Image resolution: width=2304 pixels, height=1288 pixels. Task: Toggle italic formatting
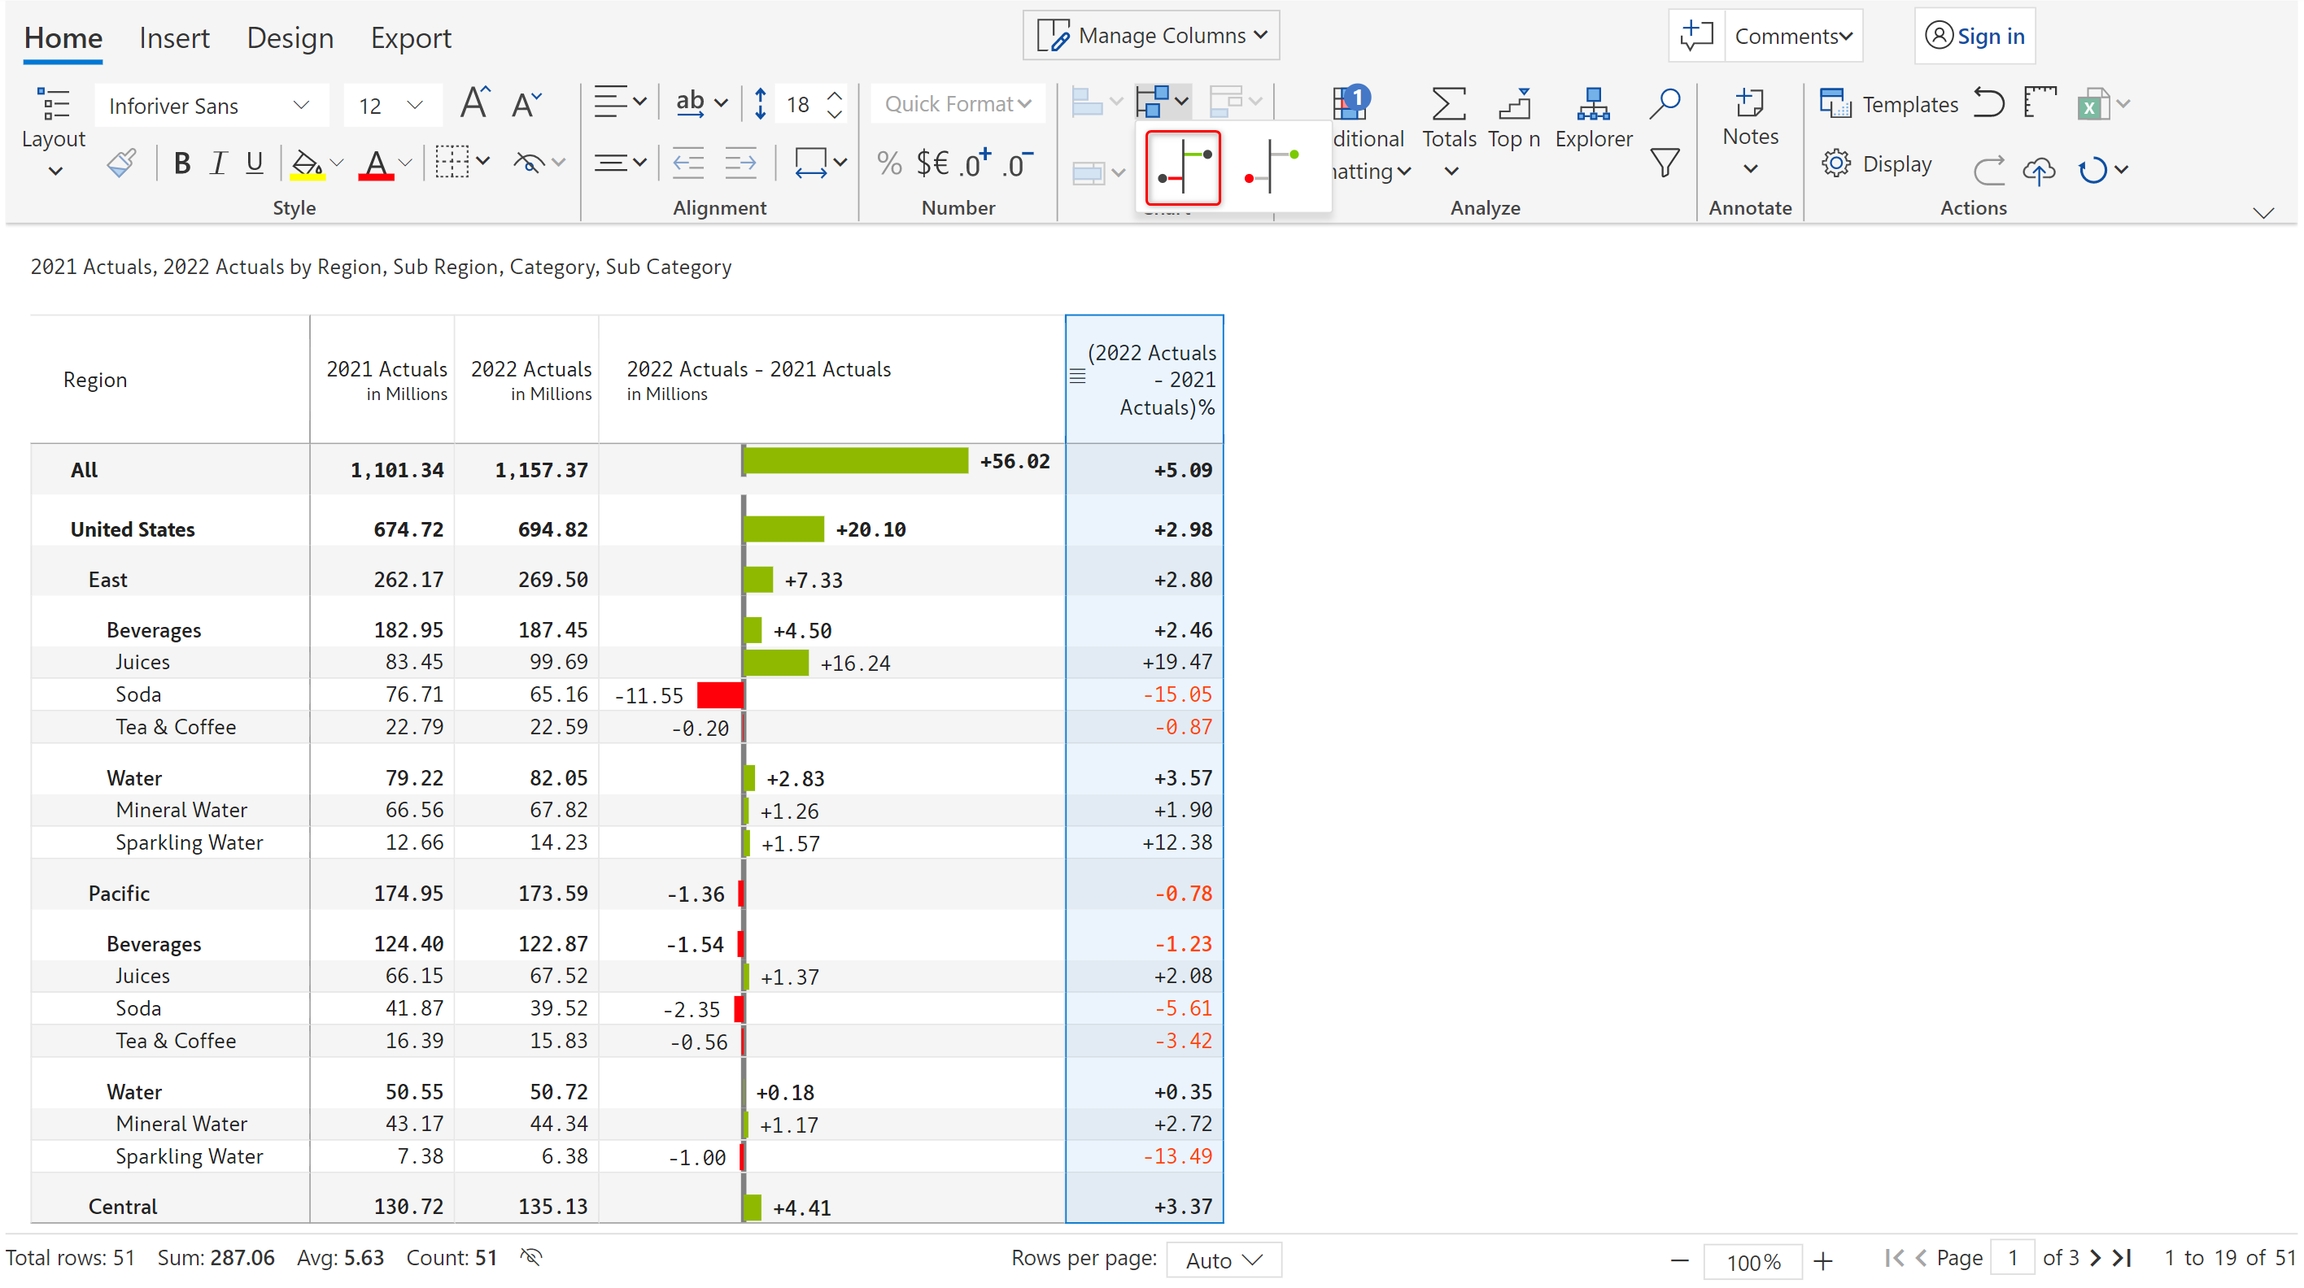[218, 163]
